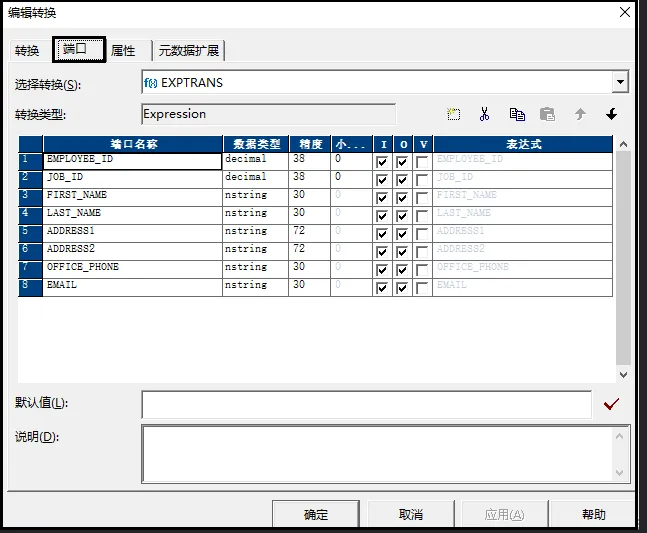Click the f(x) icon beside EXPTRANS
The height and width of the screenshot is (533, 647).
150,83
